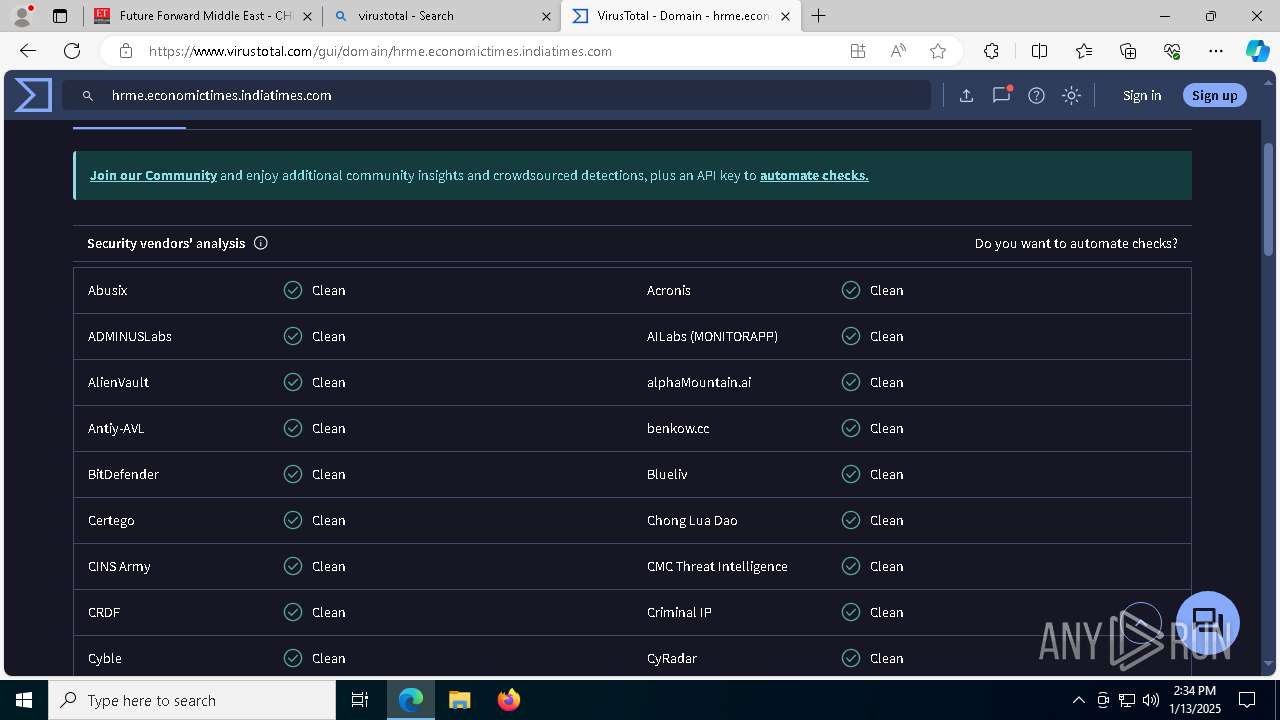
Task: Follow the automate checks link in banner
Action: pyautogui.click(x=814, y=175)
